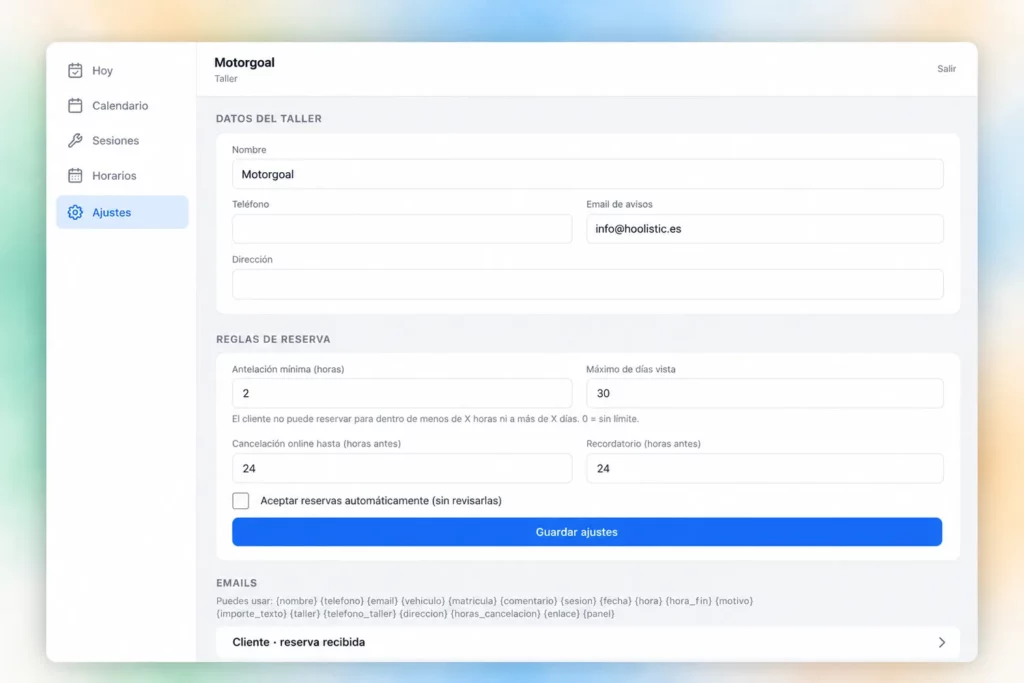Image resolution: width=1024 pixels, height=683 pixels.
Task: Click the Hoy calendar-check icon
Action: tap(75, 71)
